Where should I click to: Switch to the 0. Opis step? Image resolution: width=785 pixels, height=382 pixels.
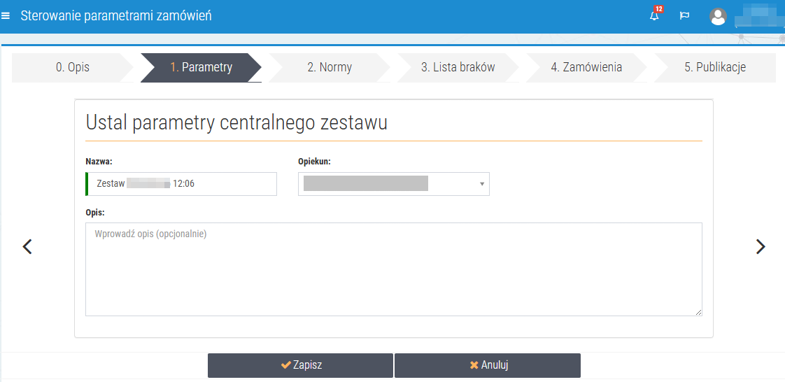72,68
